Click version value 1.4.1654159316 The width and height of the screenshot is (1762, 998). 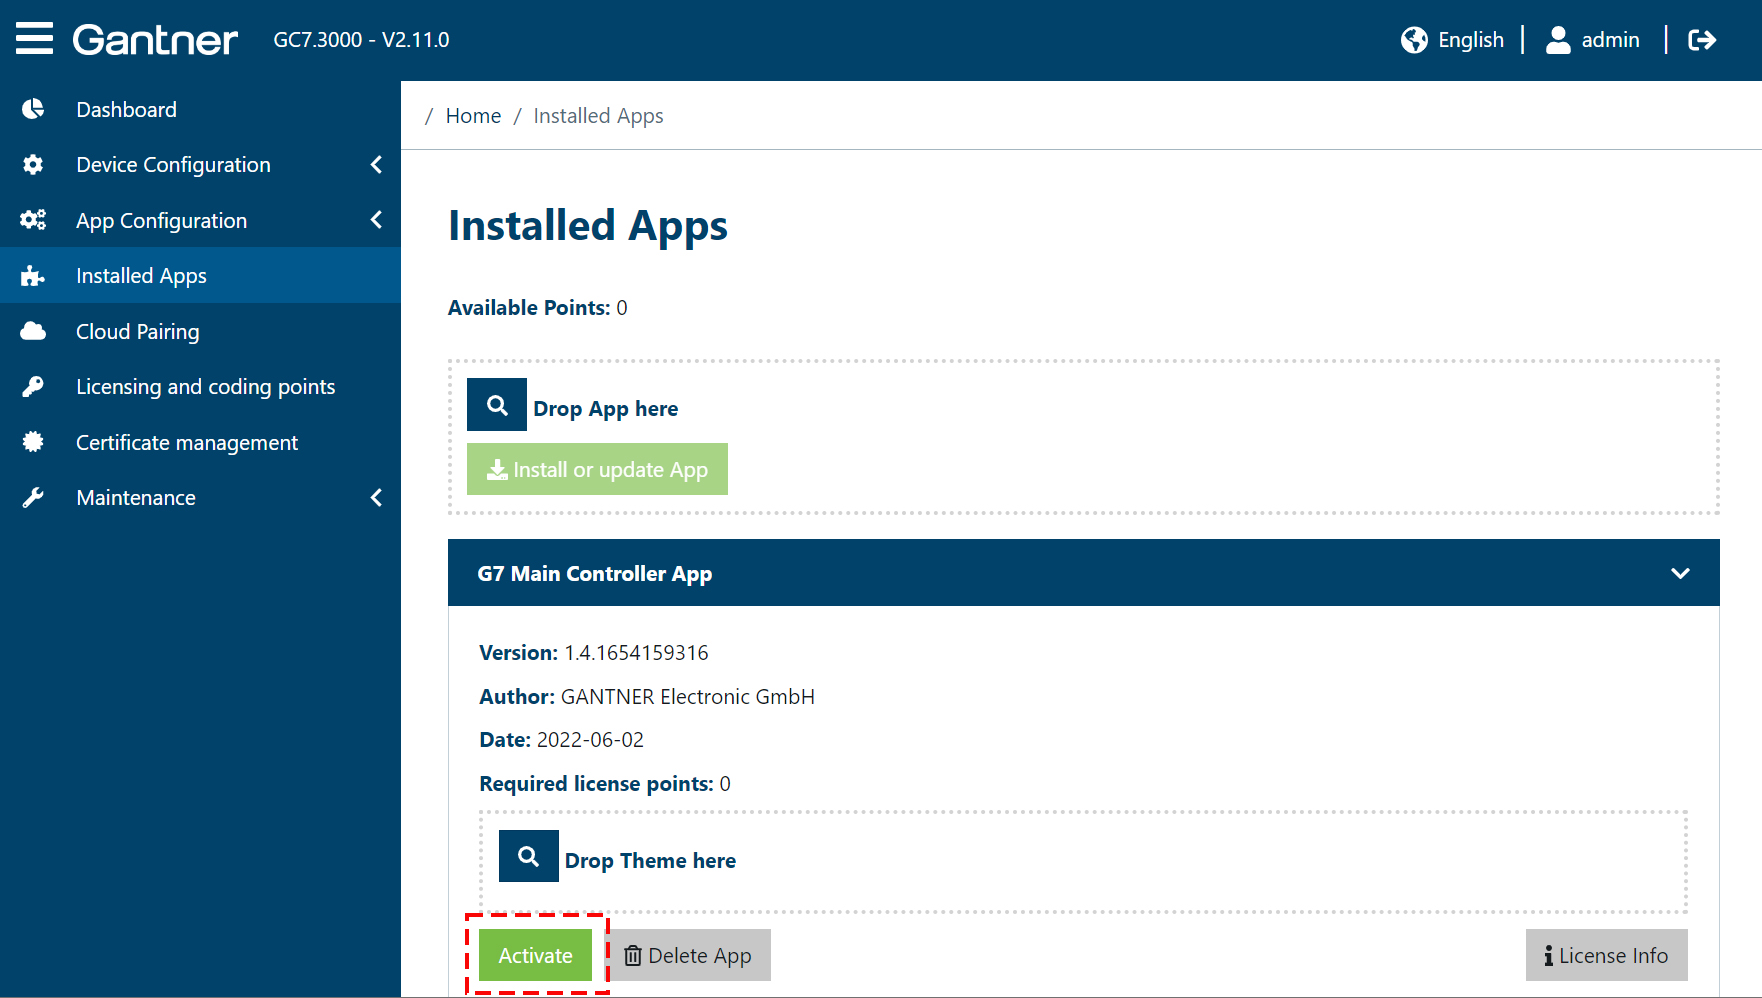pyautogui.click(x=636, y=653)
